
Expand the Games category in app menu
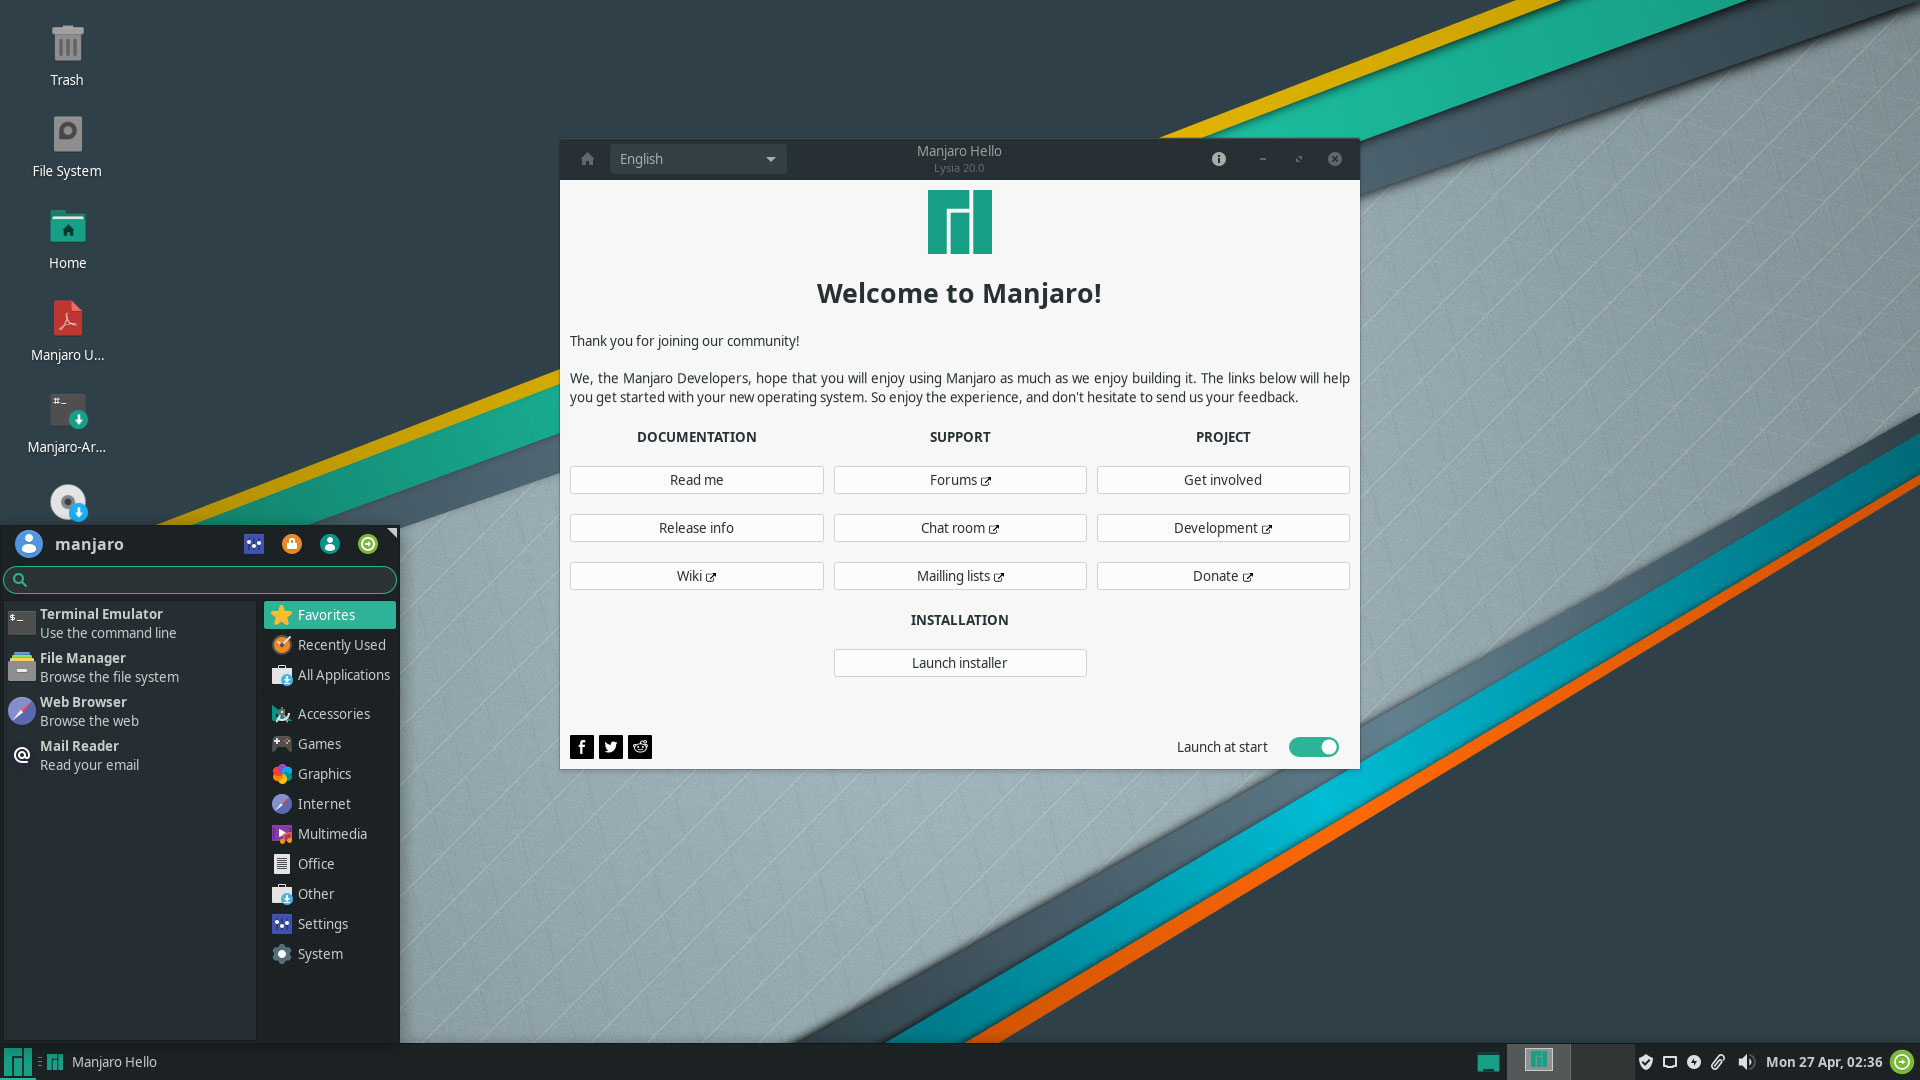pyautogui.click(x=319, y=742)
